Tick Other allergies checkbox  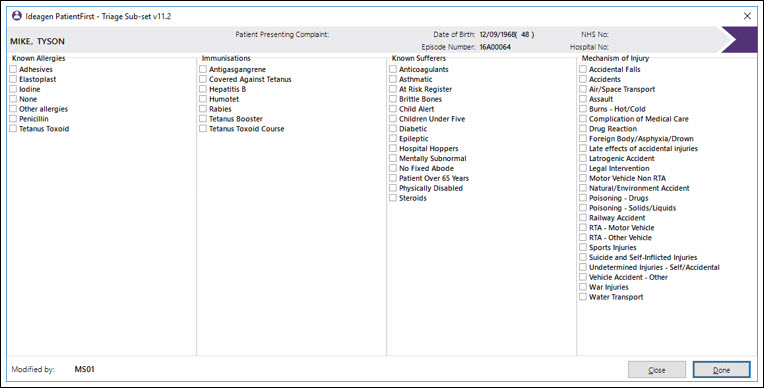pos(13,109)
